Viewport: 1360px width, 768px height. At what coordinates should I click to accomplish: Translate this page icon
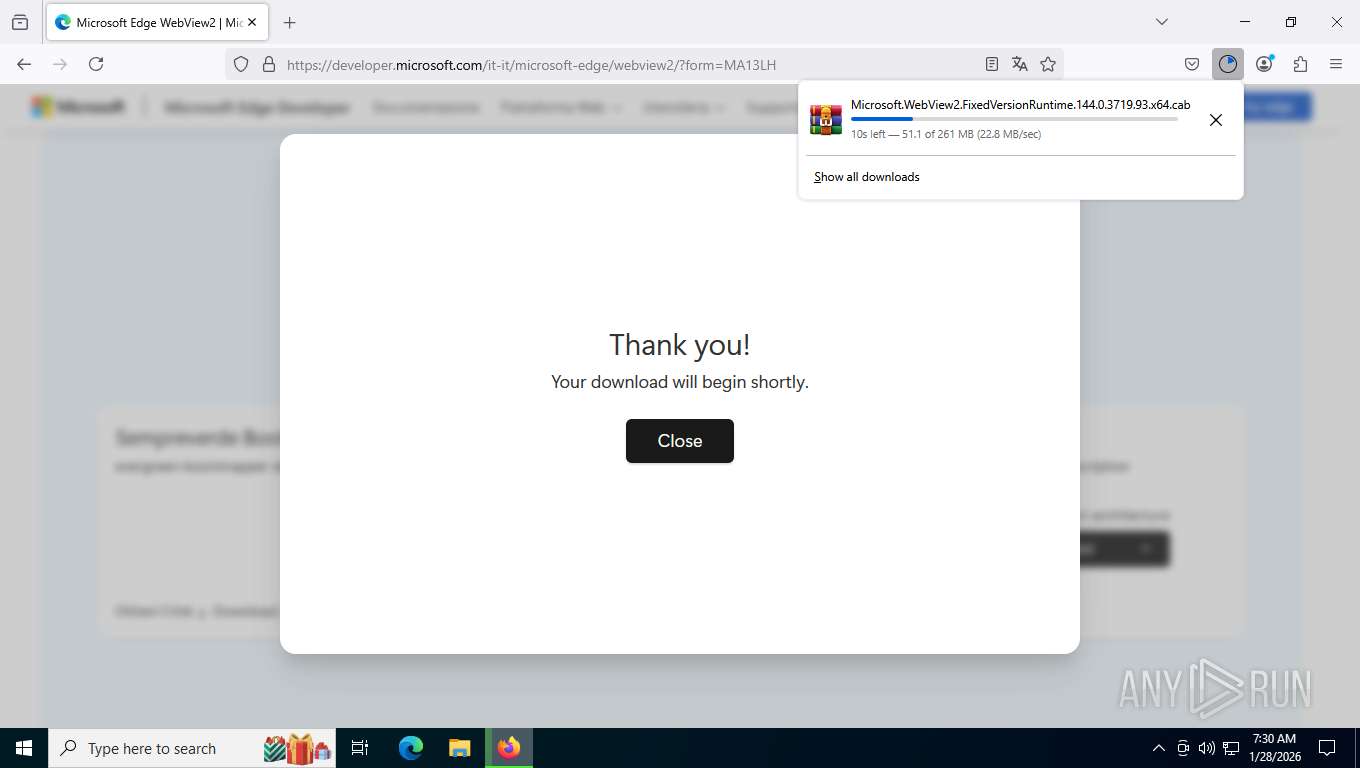(1020, 64)
